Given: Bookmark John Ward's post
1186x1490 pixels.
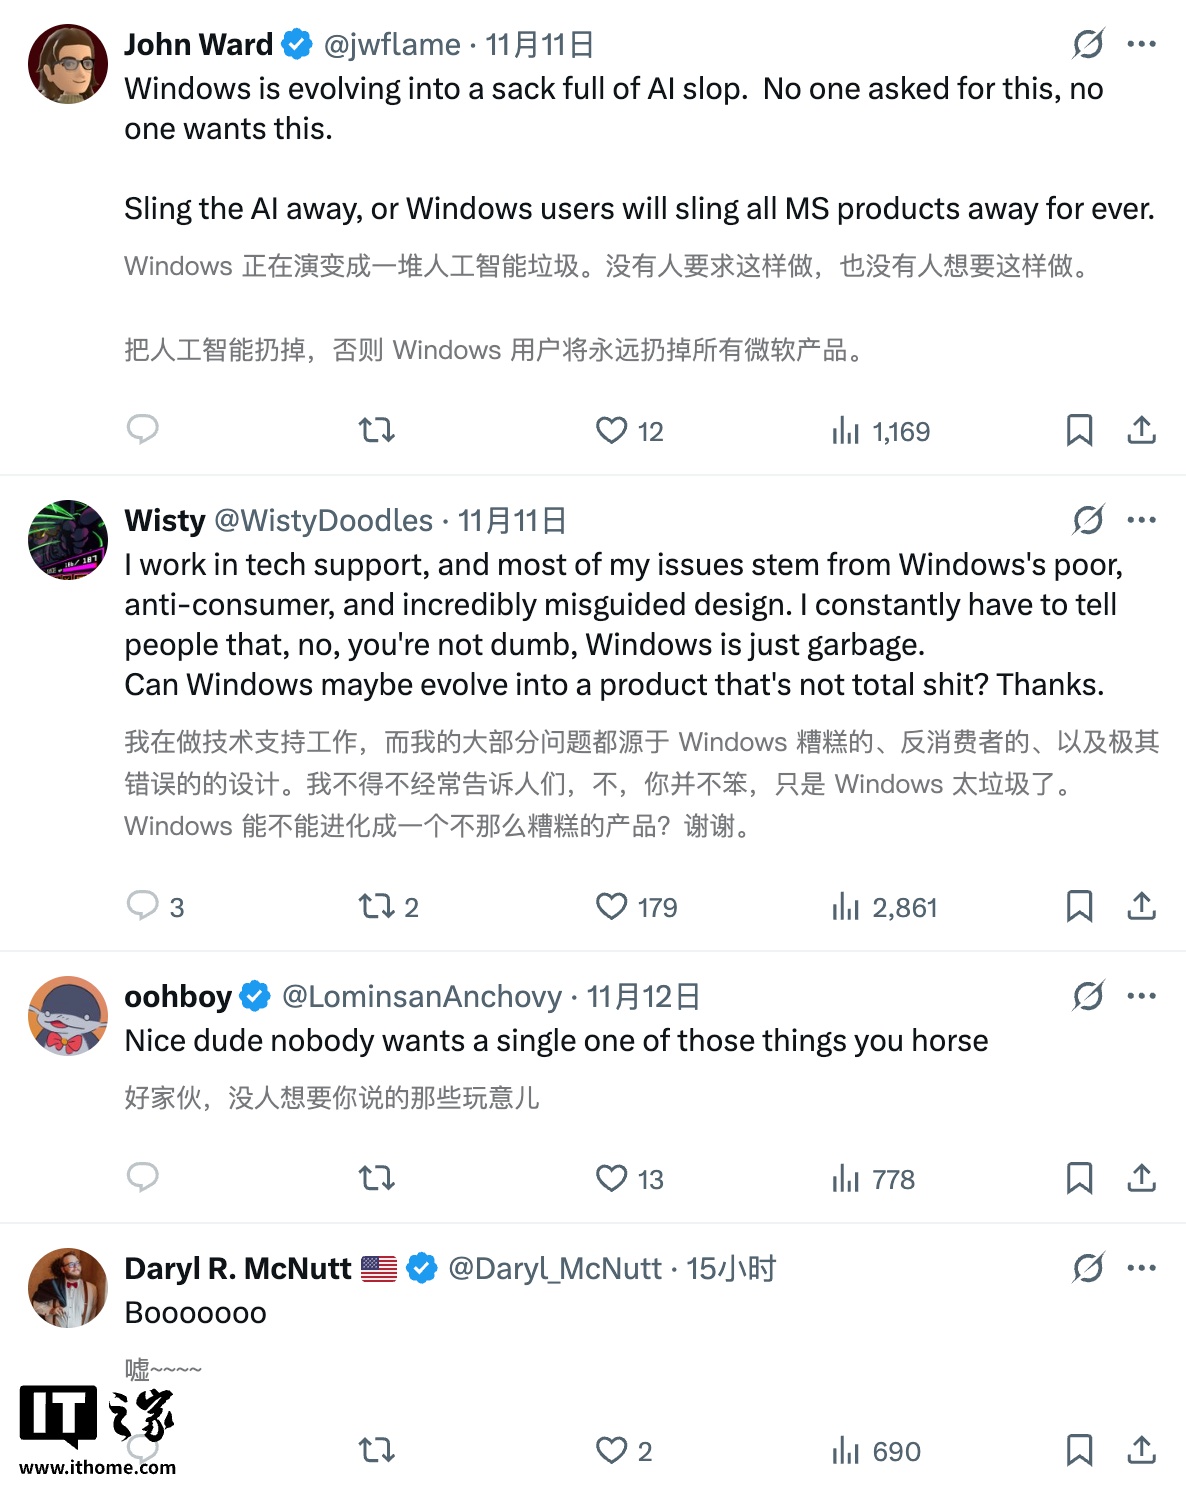Looking at the screenshot, I should point(1079,430).
